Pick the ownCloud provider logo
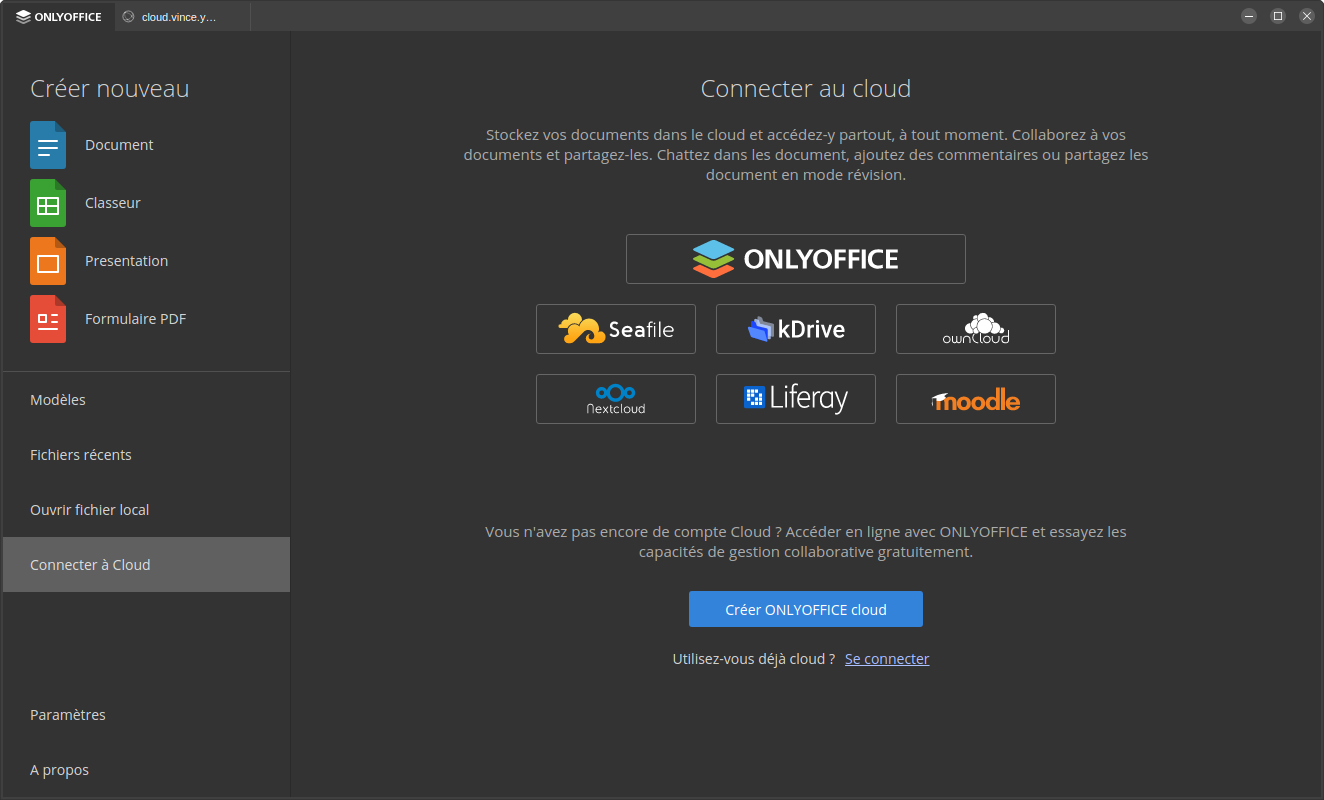 [x=975, y=329]
